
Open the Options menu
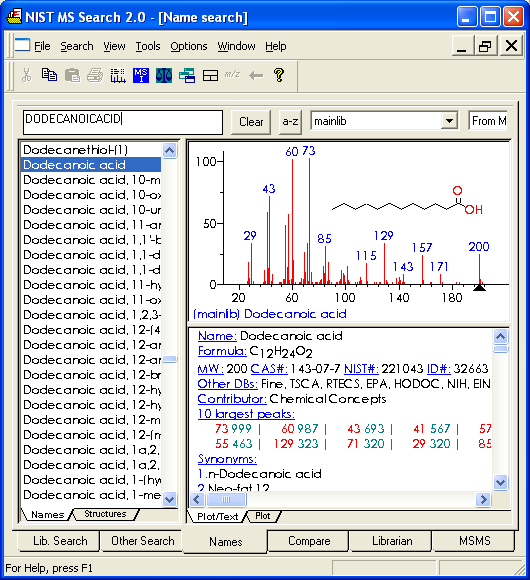[189, 46]
